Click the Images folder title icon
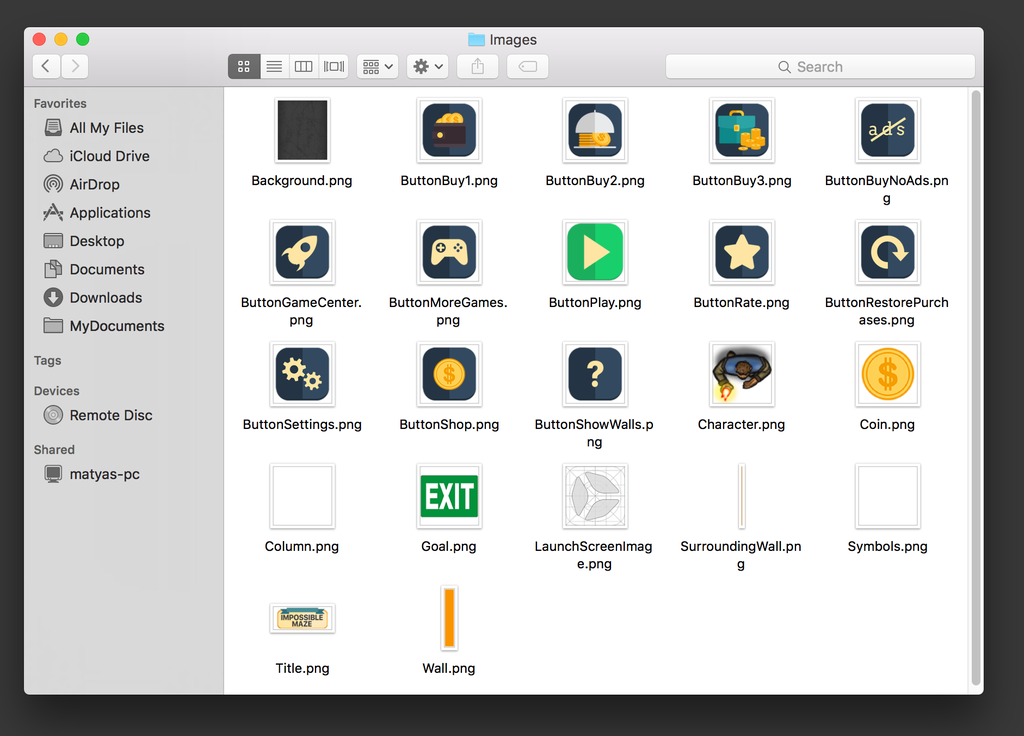The image size is (1024, 736). point(477,40)
